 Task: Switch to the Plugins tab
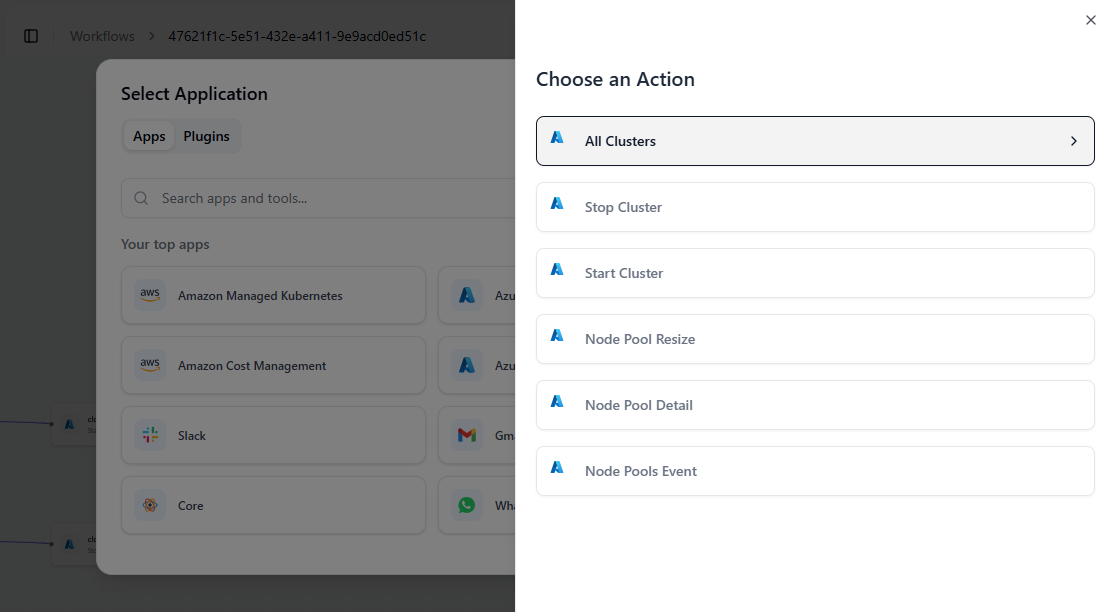tap(206, 136)
